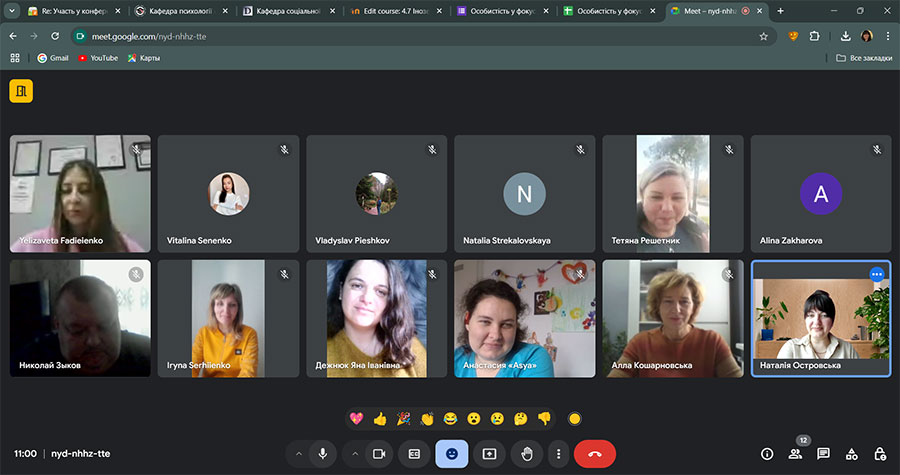Send crying face reaction
Image resolution: width=900 pixels, height=475 pixels.
tap(497, 419)
